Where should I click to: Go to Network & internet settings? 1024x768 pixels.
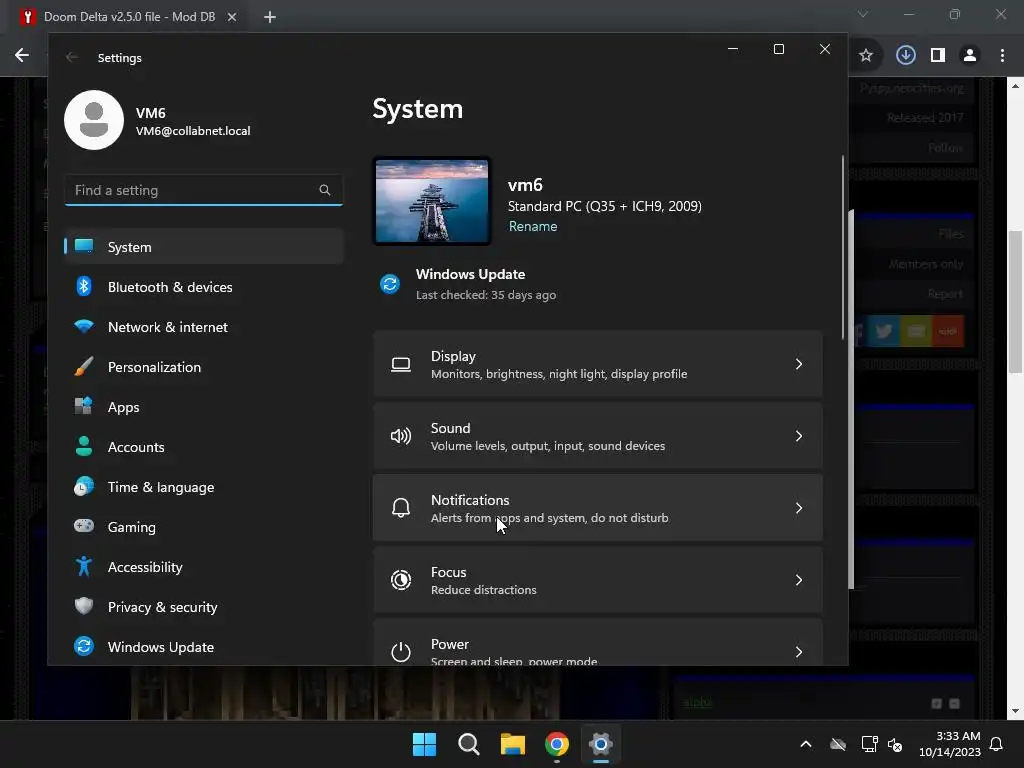[204, 327]
